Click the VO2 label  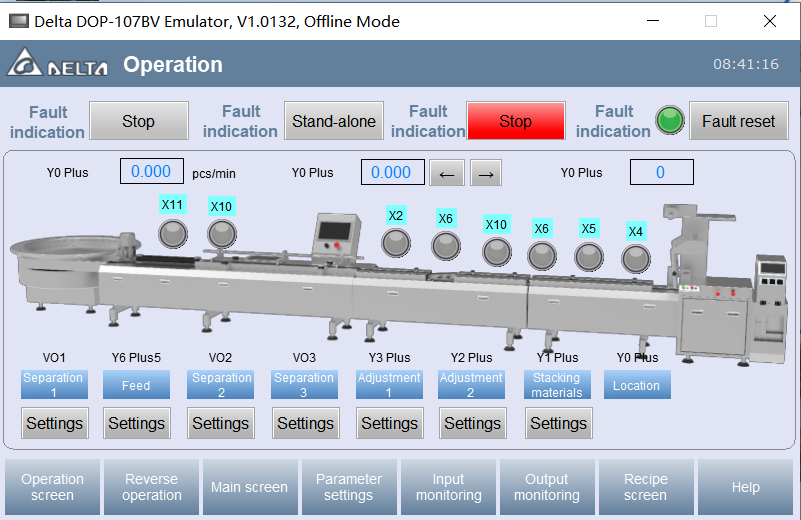coord(221,358)
